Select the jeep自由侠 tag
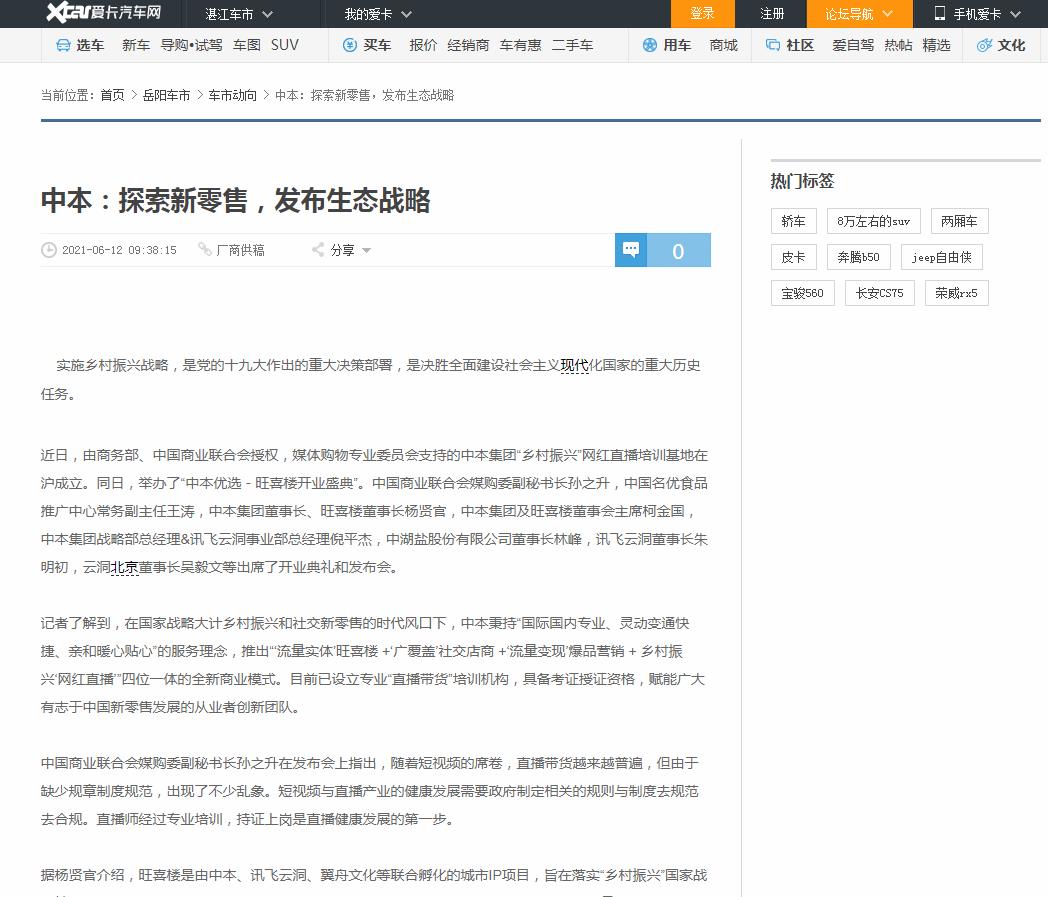 coord(942,257)
